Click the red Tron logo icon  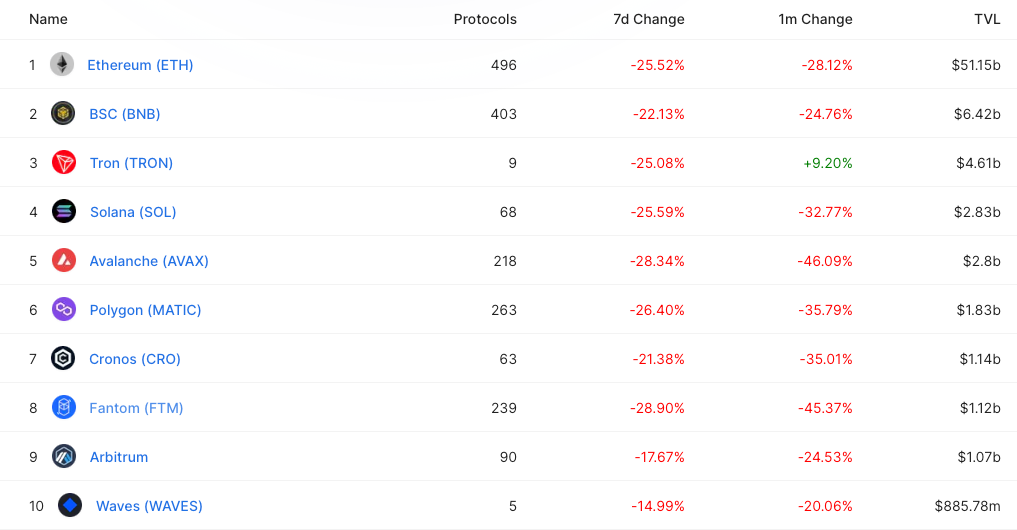point(64,162)
